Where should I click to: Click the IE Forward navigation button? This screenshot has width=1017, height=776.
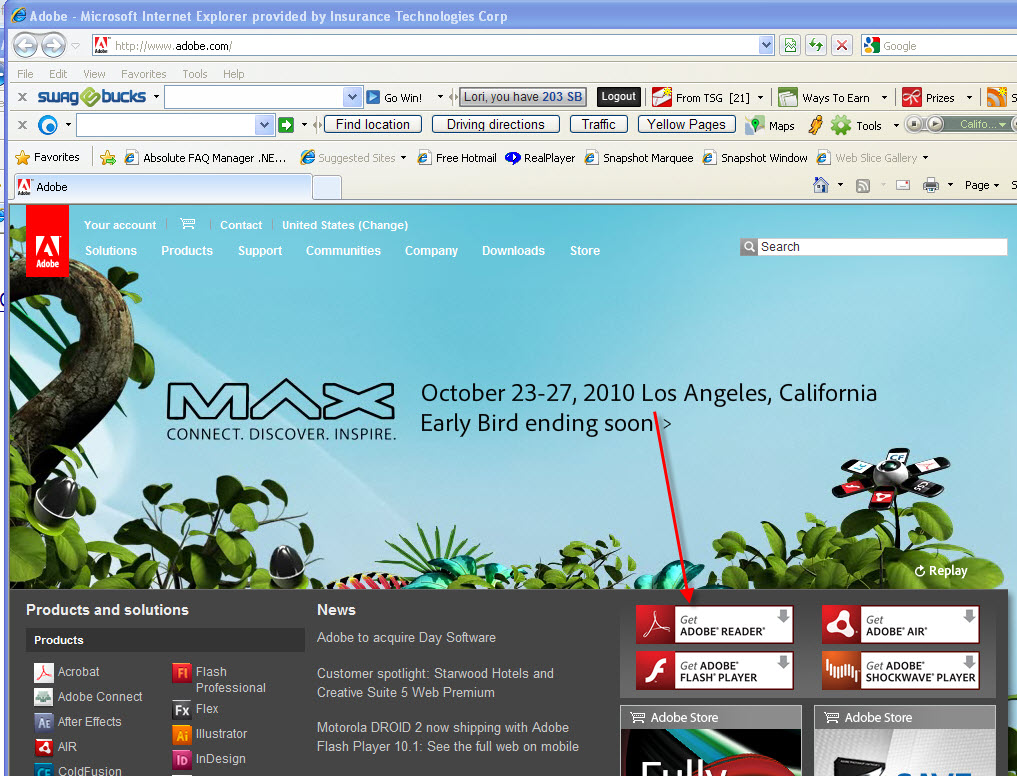[x=53, y=45]
